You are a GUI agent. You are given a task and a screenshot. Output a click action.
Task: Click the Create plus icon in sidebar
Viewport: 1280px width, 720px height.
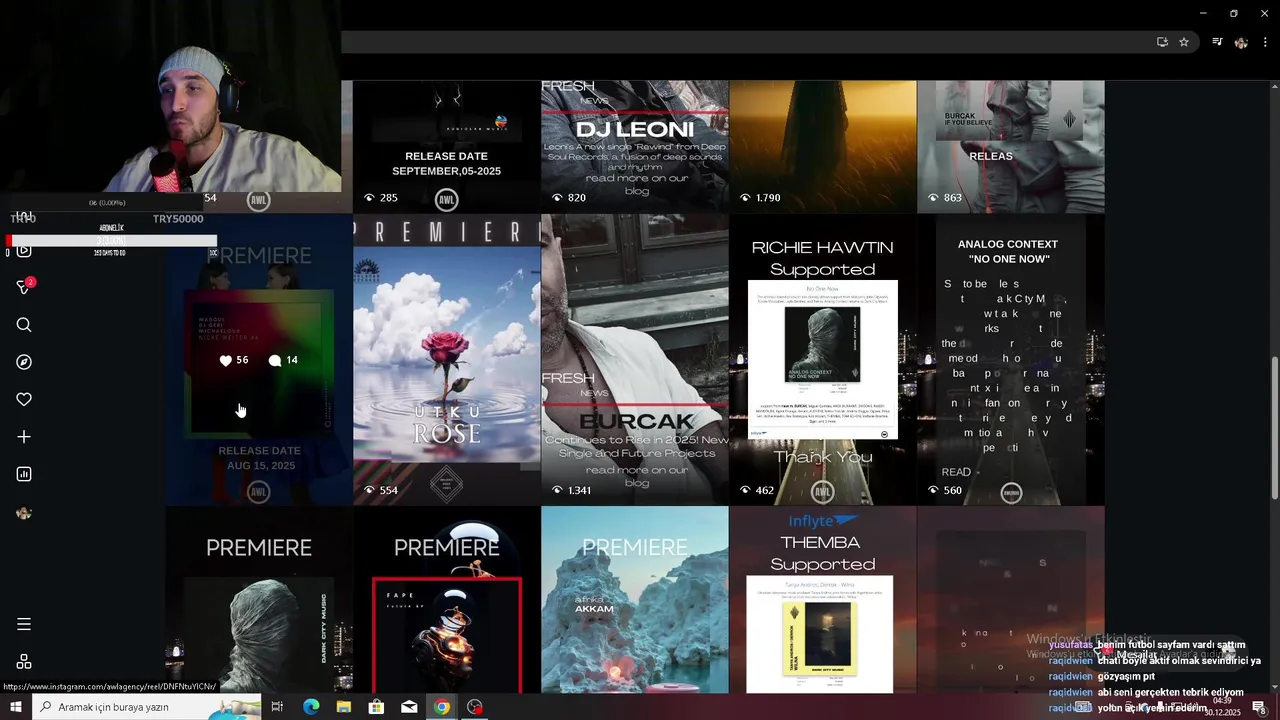pos(24,437)
